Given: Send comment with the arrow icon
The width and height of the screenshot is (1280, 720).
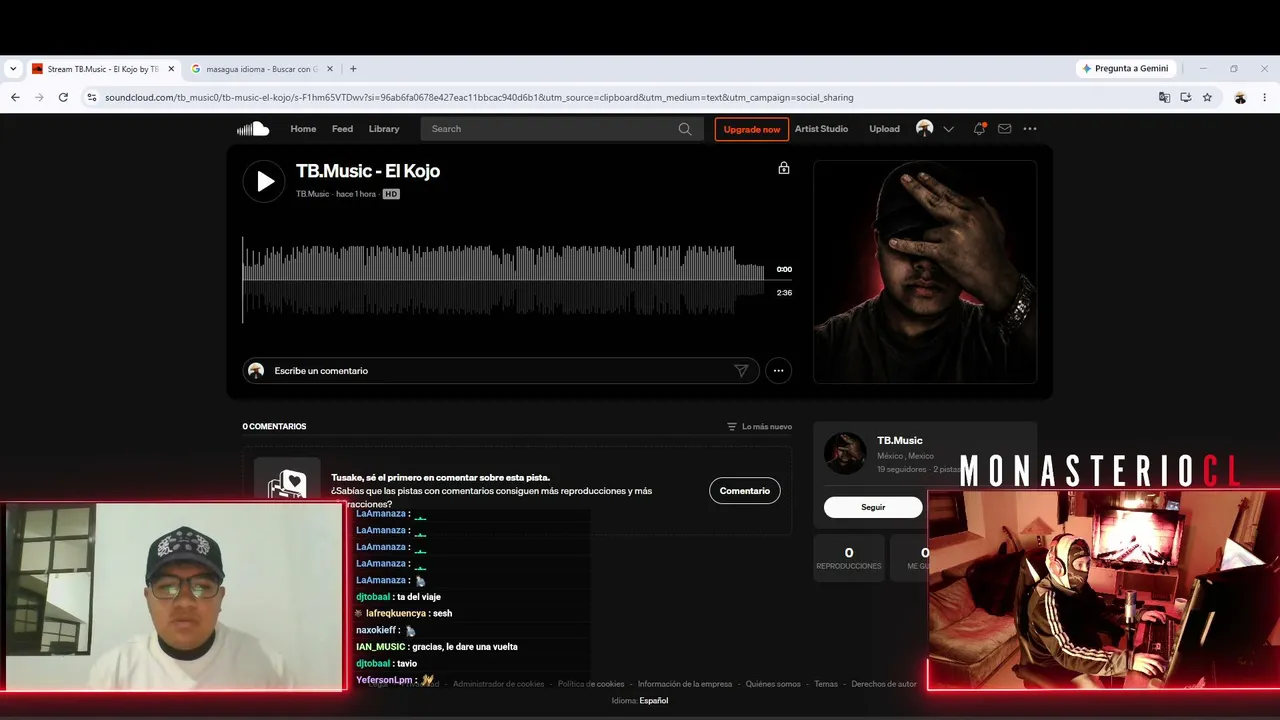Looking at the screenshot, I should coord(741,371).
